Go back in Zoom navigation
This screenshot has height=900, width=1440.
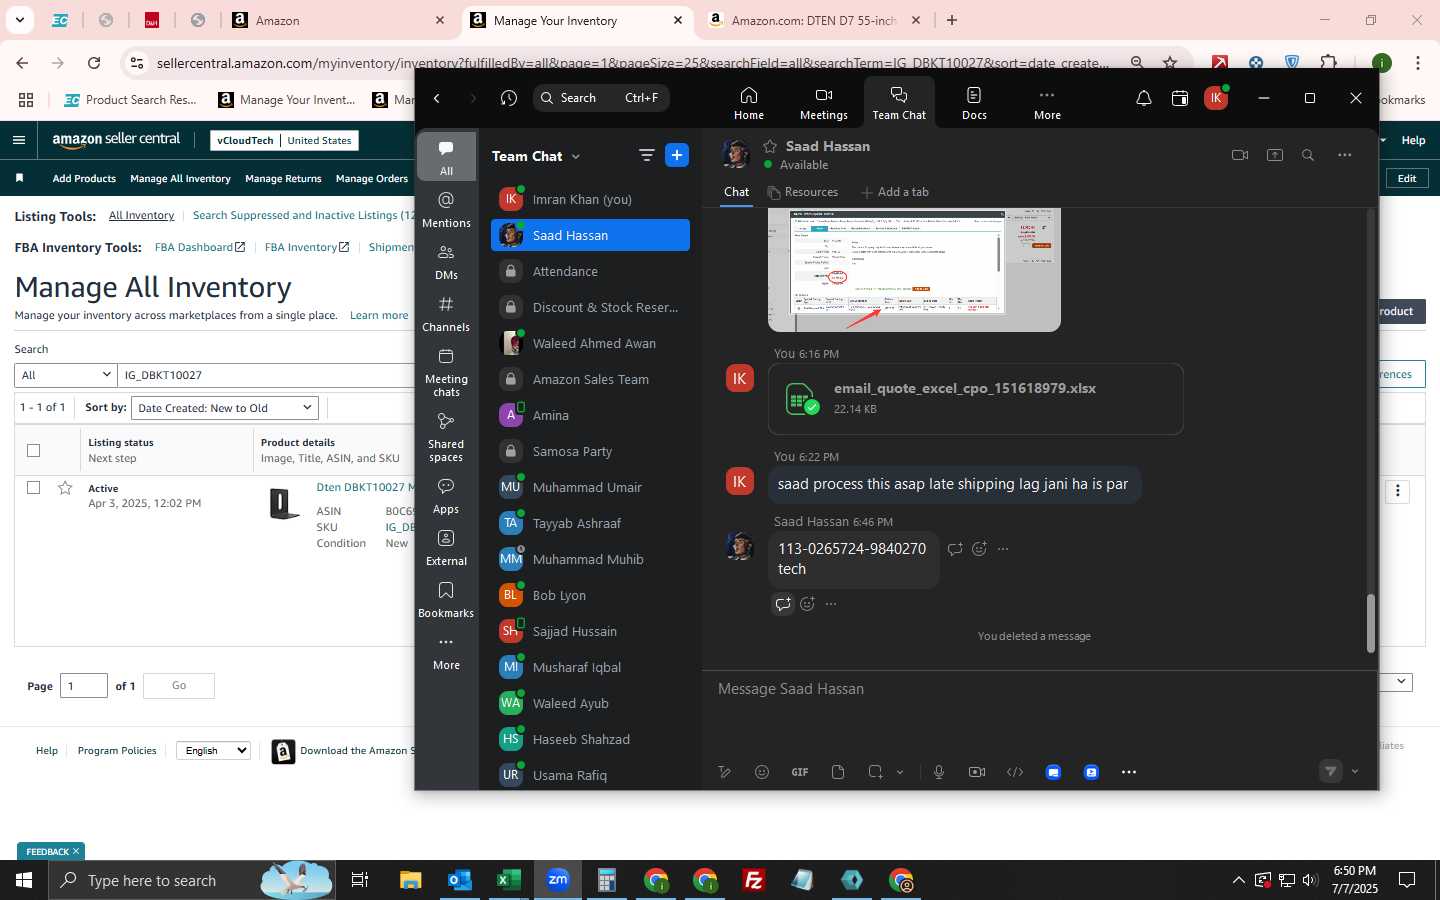tap(437, 98)
